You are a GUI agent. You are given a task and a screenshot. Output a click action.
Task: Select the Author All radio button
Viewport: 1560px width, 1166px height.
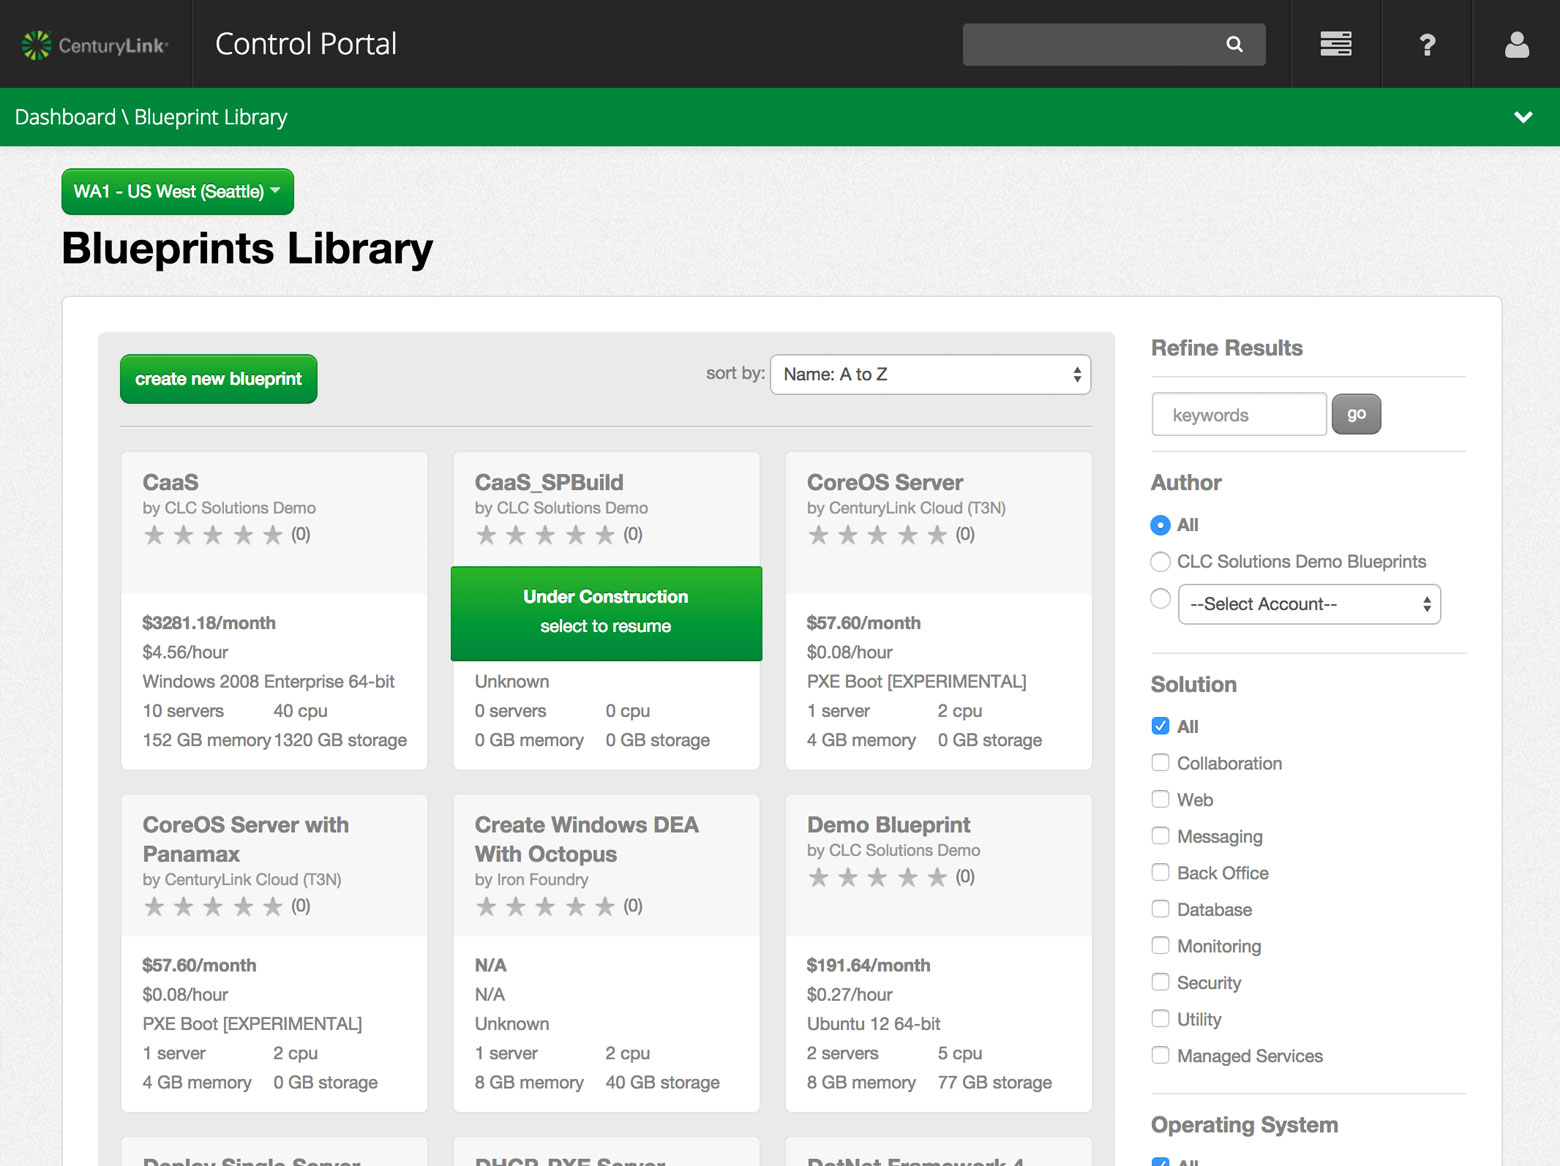[1160, 525]
